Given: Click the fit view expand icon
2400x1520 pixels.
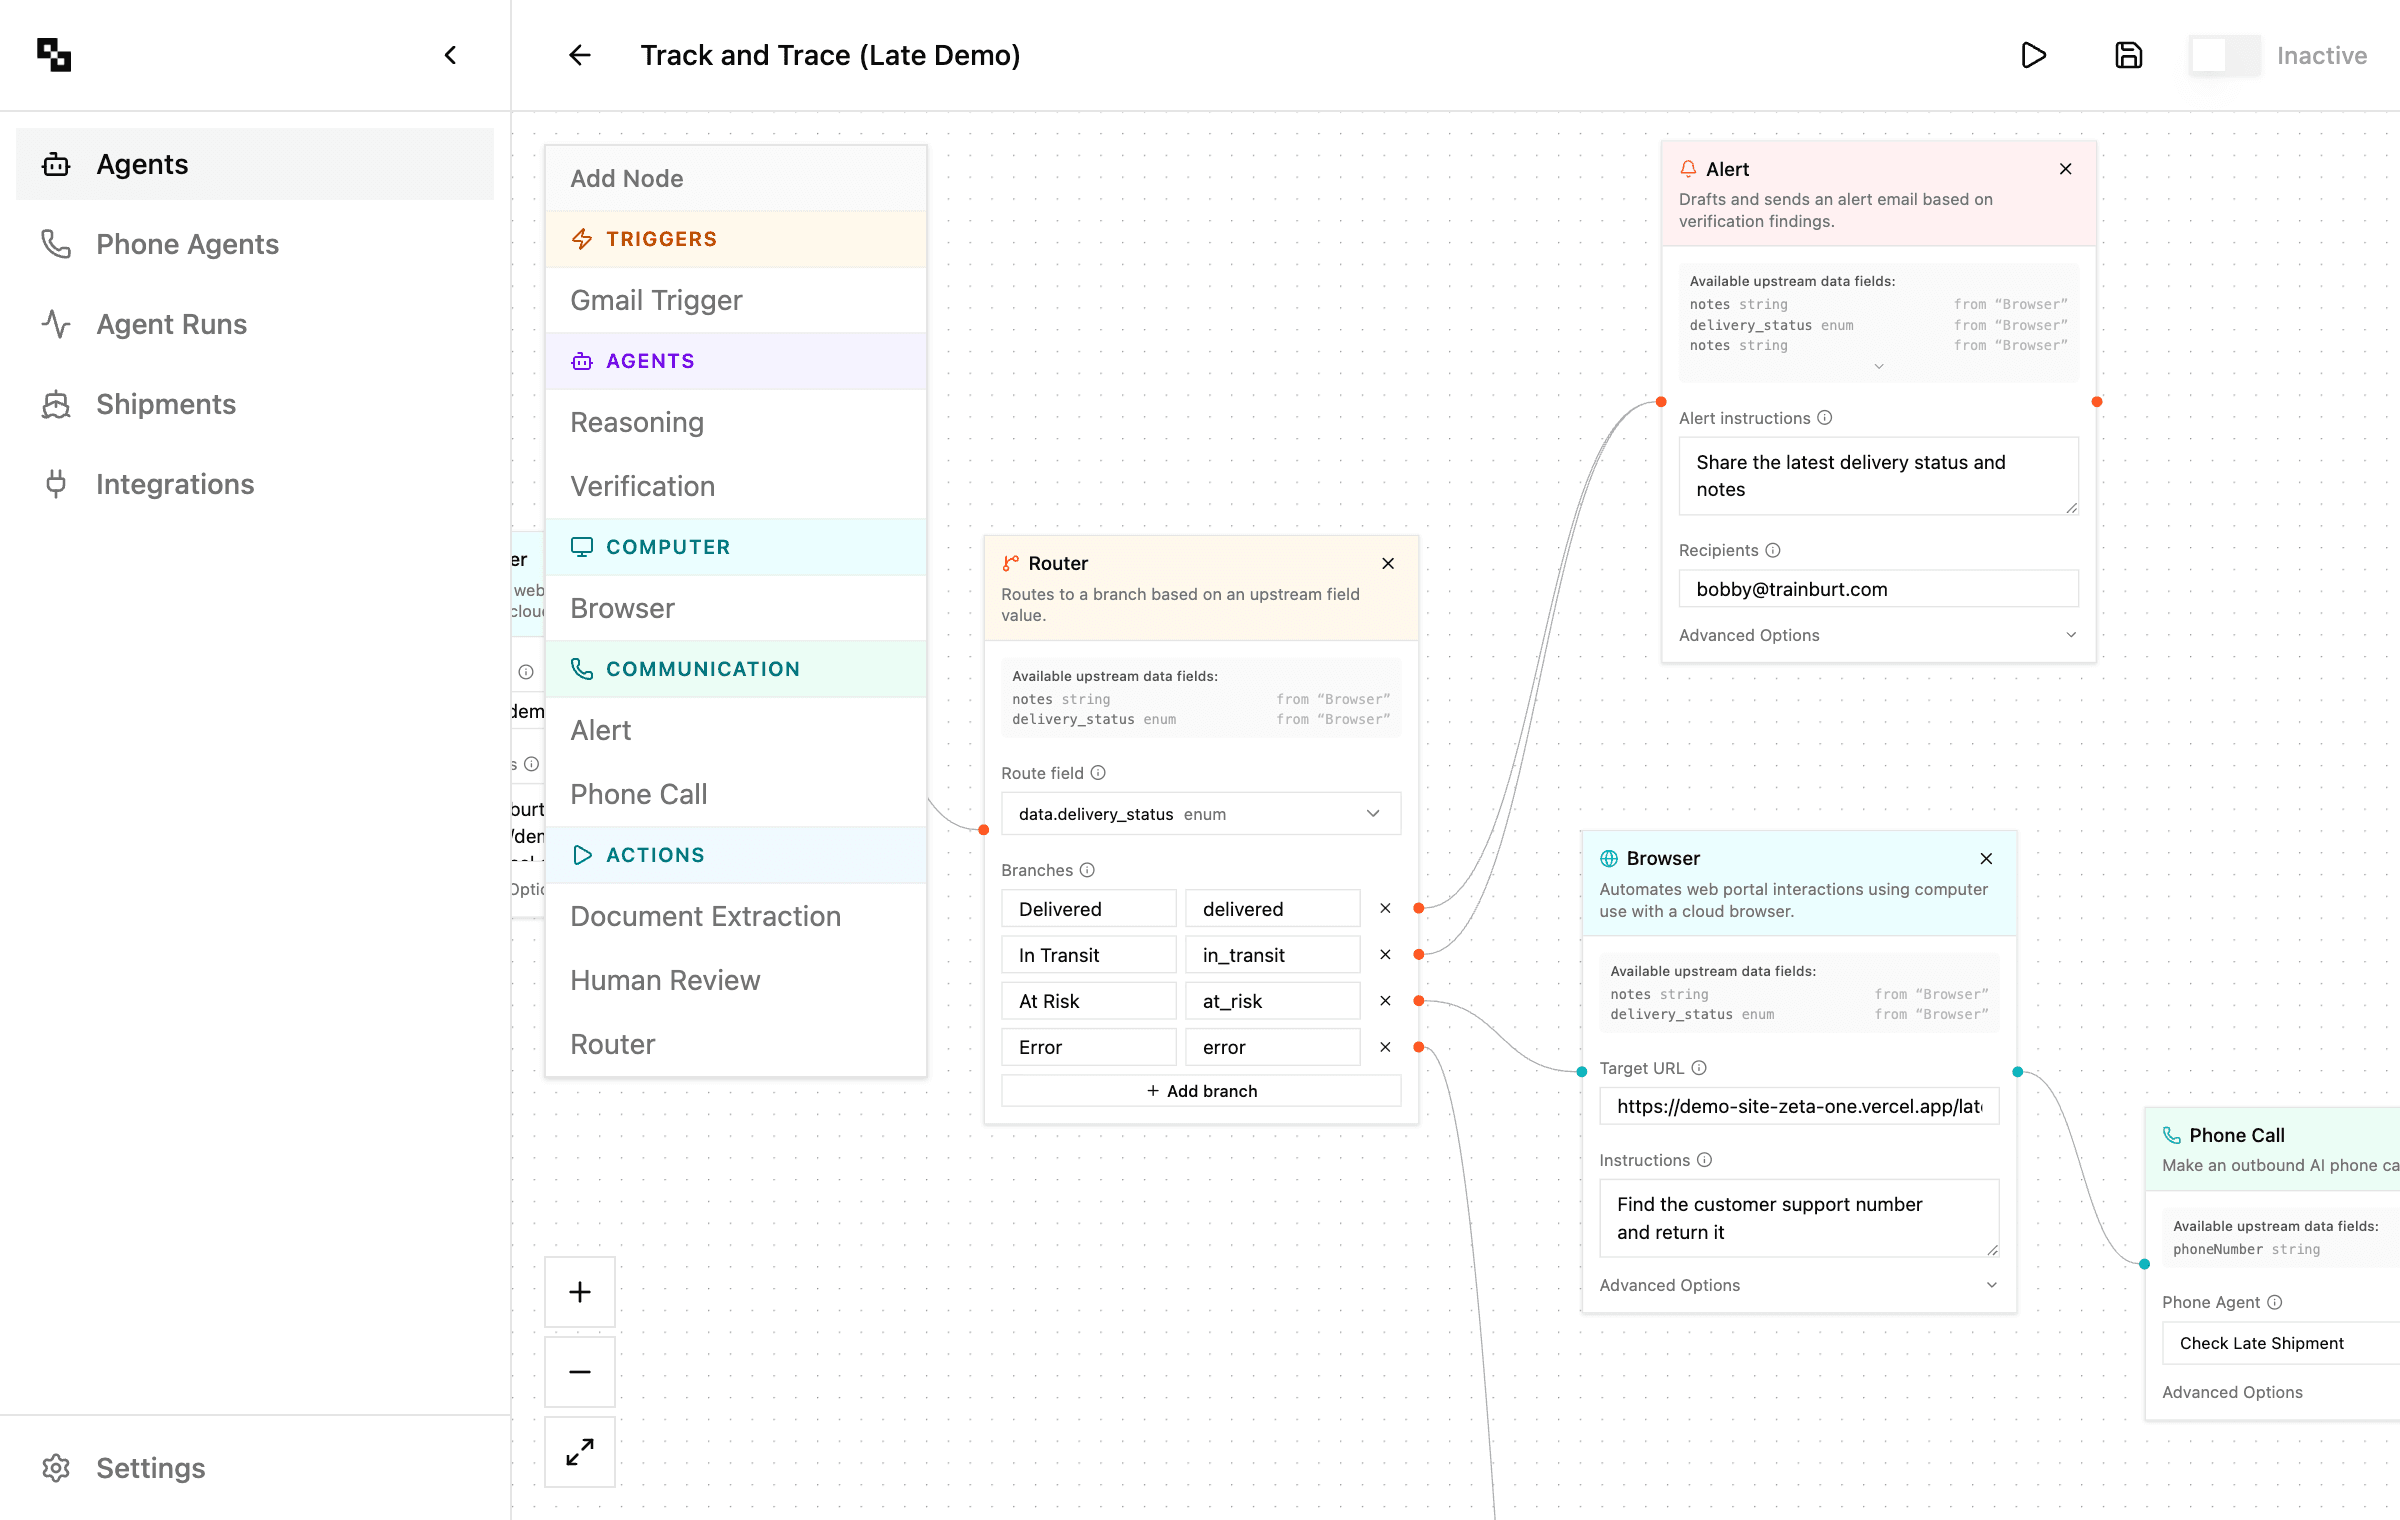Looking at the screenshot, I should point(580,1452).
